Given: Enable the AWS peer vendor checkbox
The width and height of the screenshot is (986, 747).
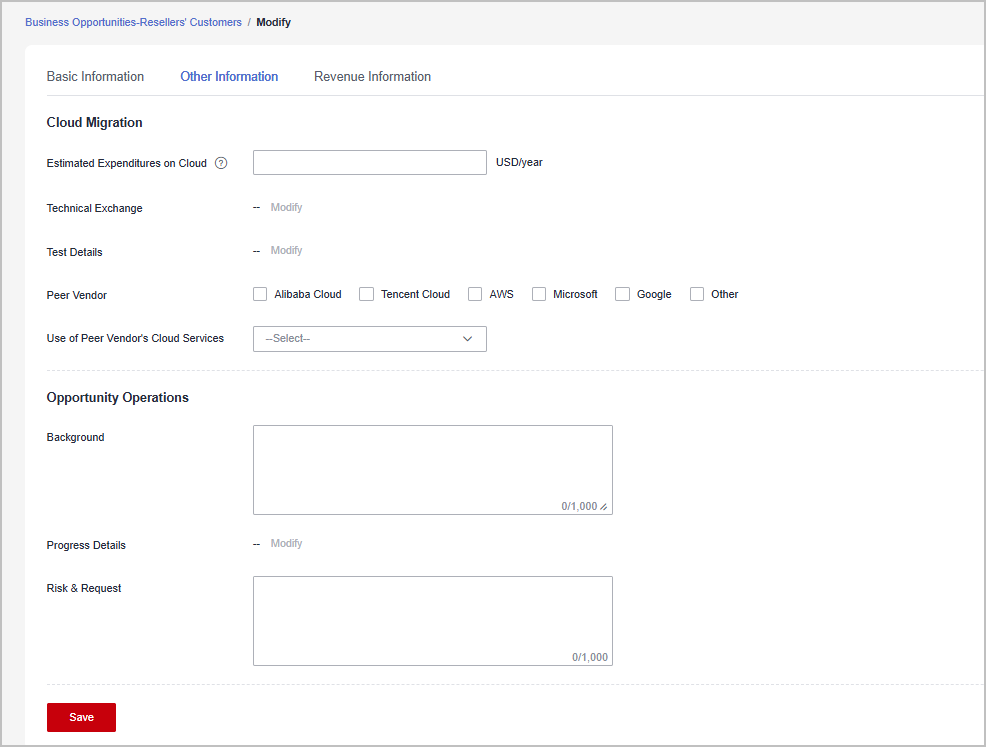Looking at the screenshot, I should [x=475, y=294].
